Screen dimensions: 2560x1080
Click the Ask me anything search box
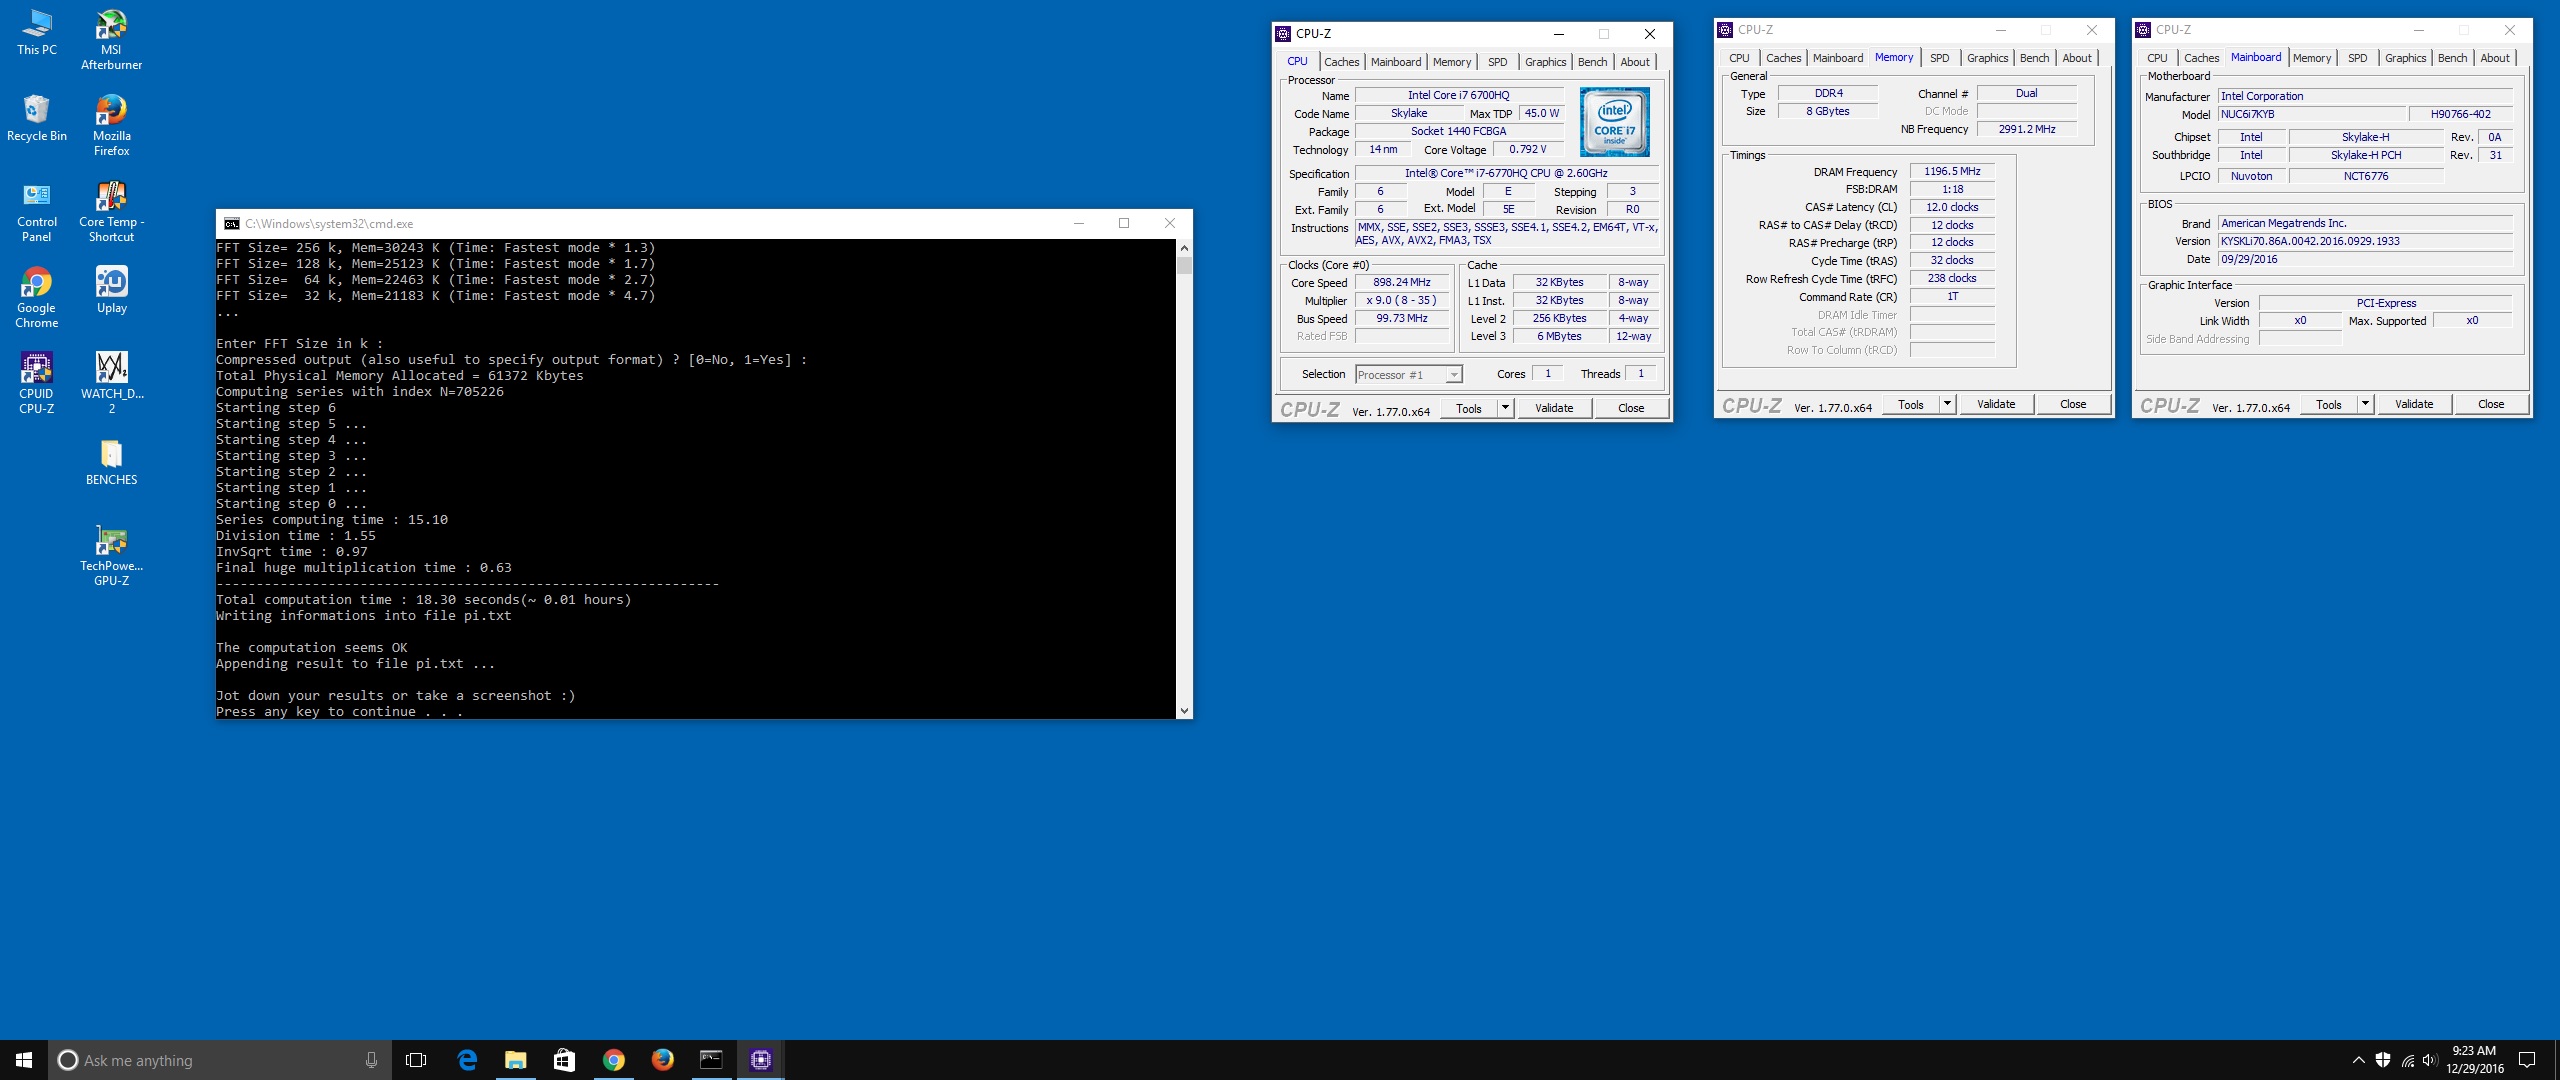(x=220, y=1060)
